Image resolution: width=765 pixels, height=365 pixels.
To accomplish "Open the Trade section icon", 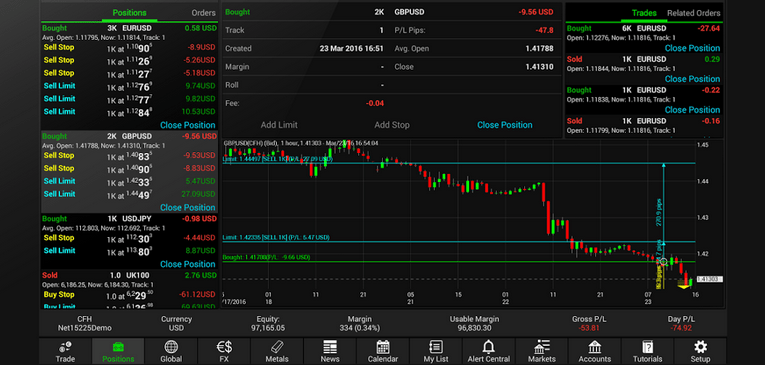I will (x=65, y=347).
